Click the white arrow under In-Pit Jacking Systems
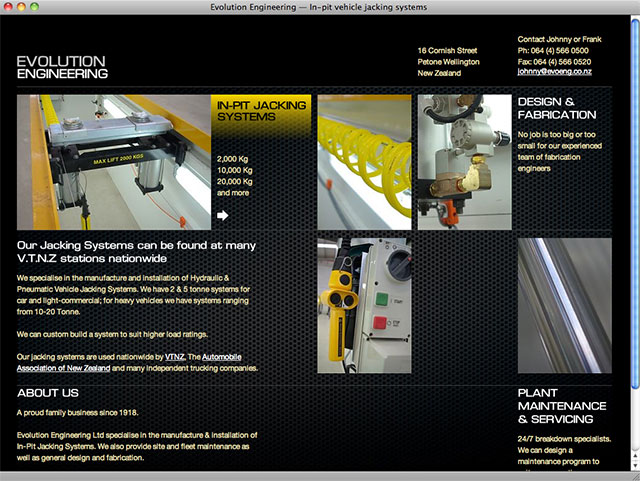 point(222,215)
